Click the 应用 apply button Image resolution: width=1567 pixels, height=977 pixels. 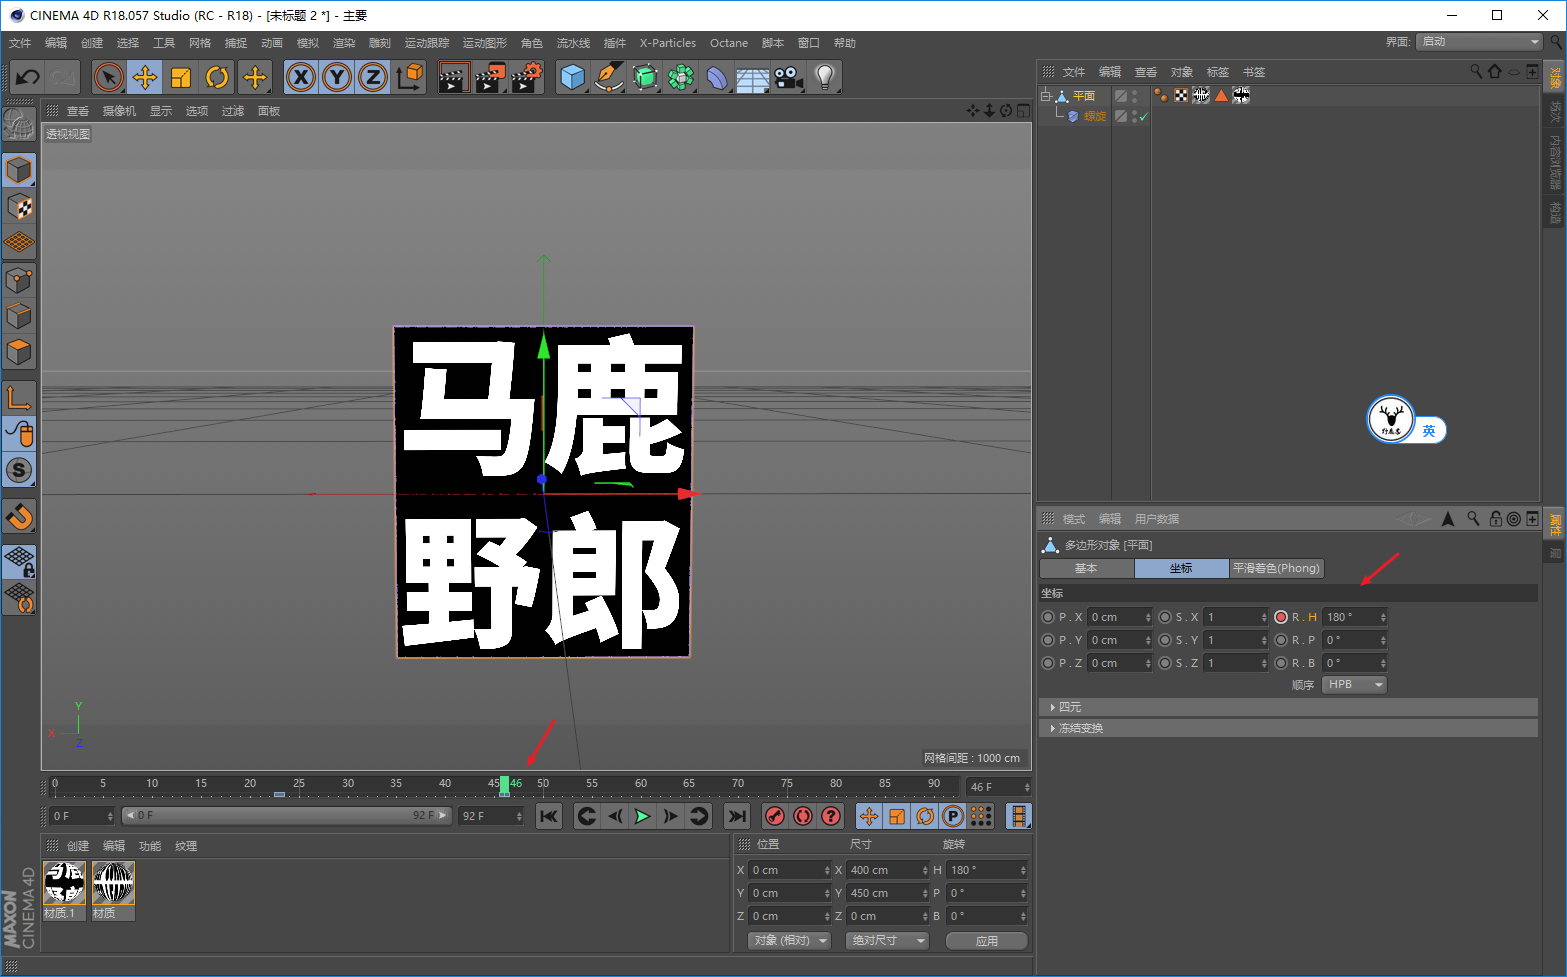[x=986, y=941]
